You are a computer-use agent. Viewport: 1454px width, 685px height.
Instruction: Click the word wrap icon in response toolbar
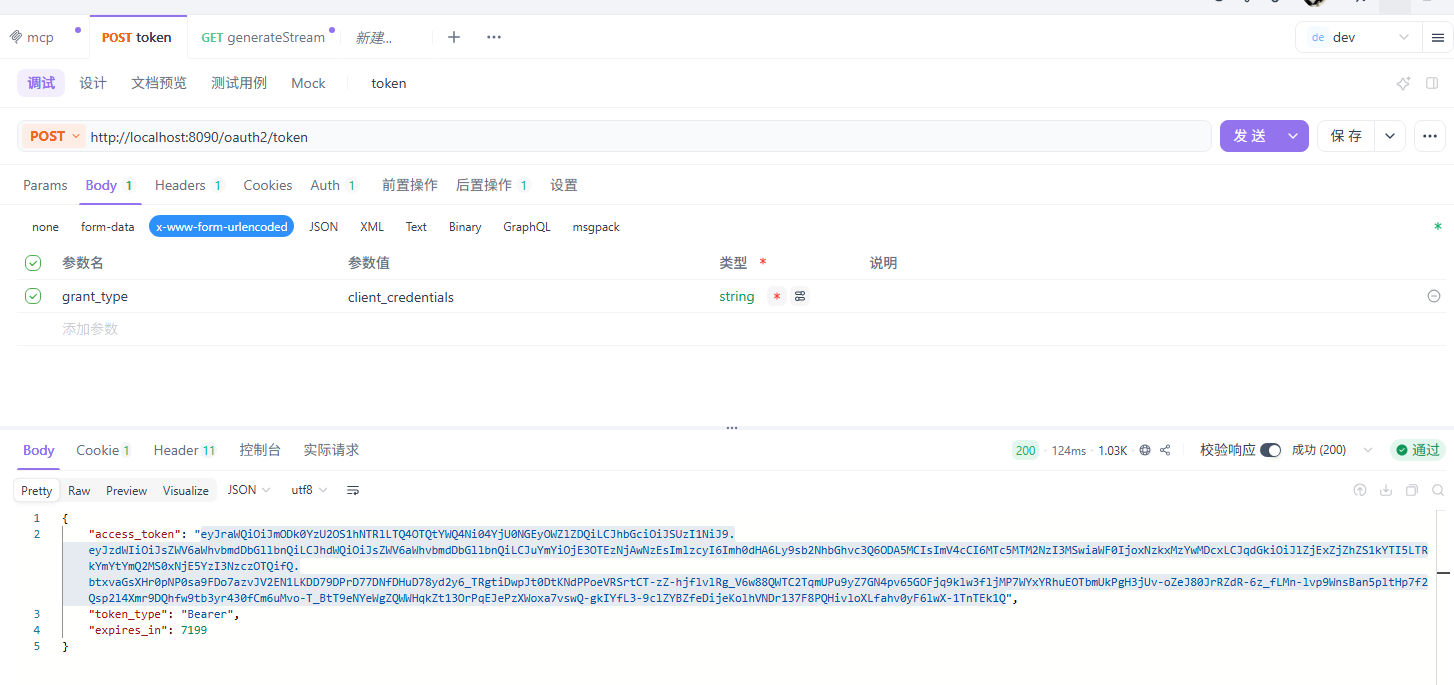(353, 490)
